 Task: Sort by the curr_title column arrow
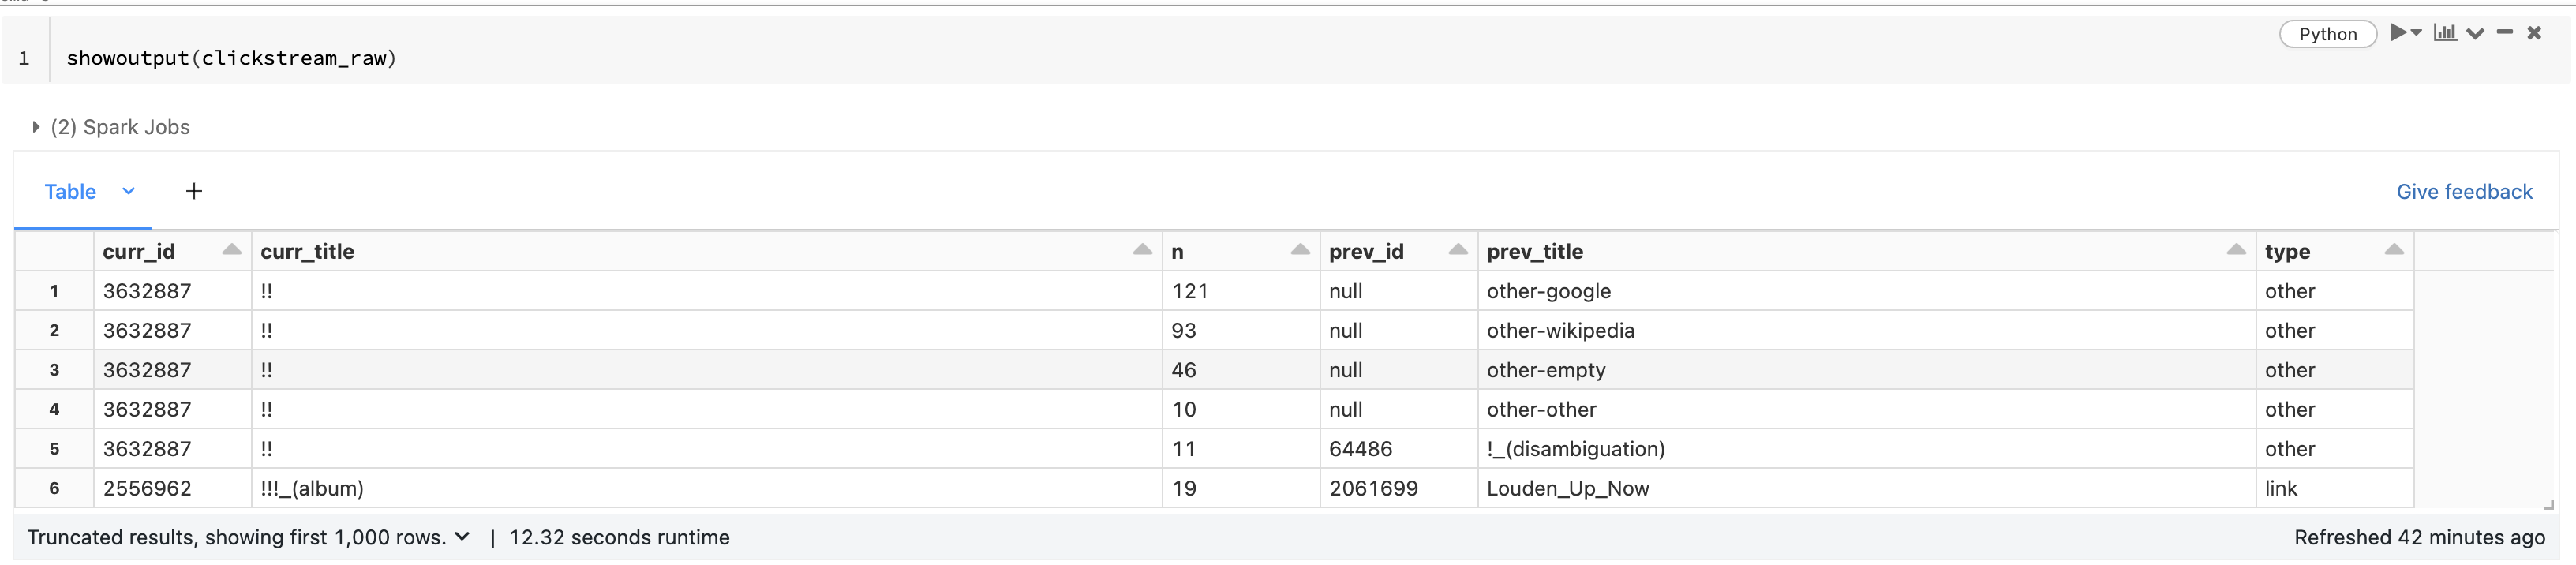[x=1142, y=250]
